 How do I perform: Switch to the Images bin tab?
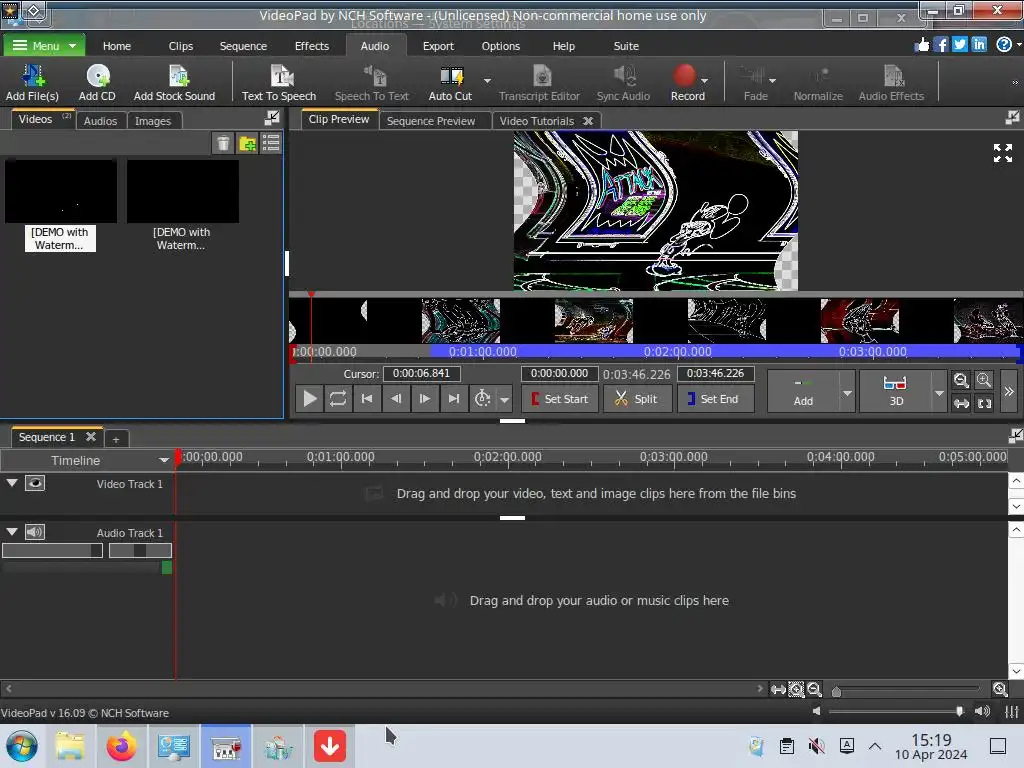[x=153, y=121]
